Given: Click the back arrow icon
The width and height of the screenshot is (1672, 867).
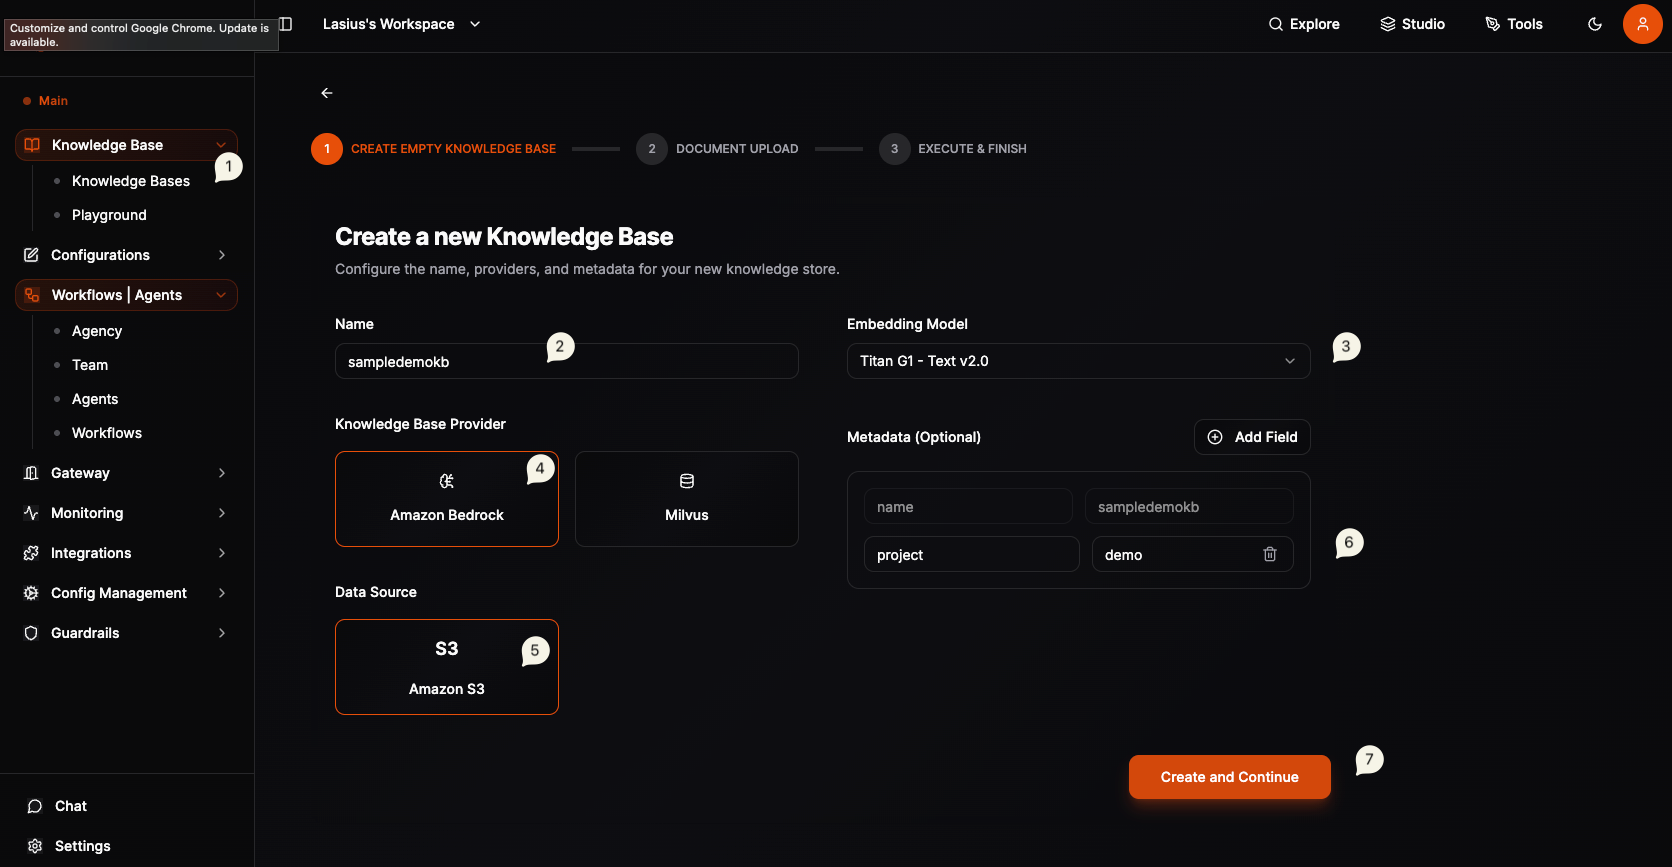Looking at the screenshot, I should coord(327,93).
